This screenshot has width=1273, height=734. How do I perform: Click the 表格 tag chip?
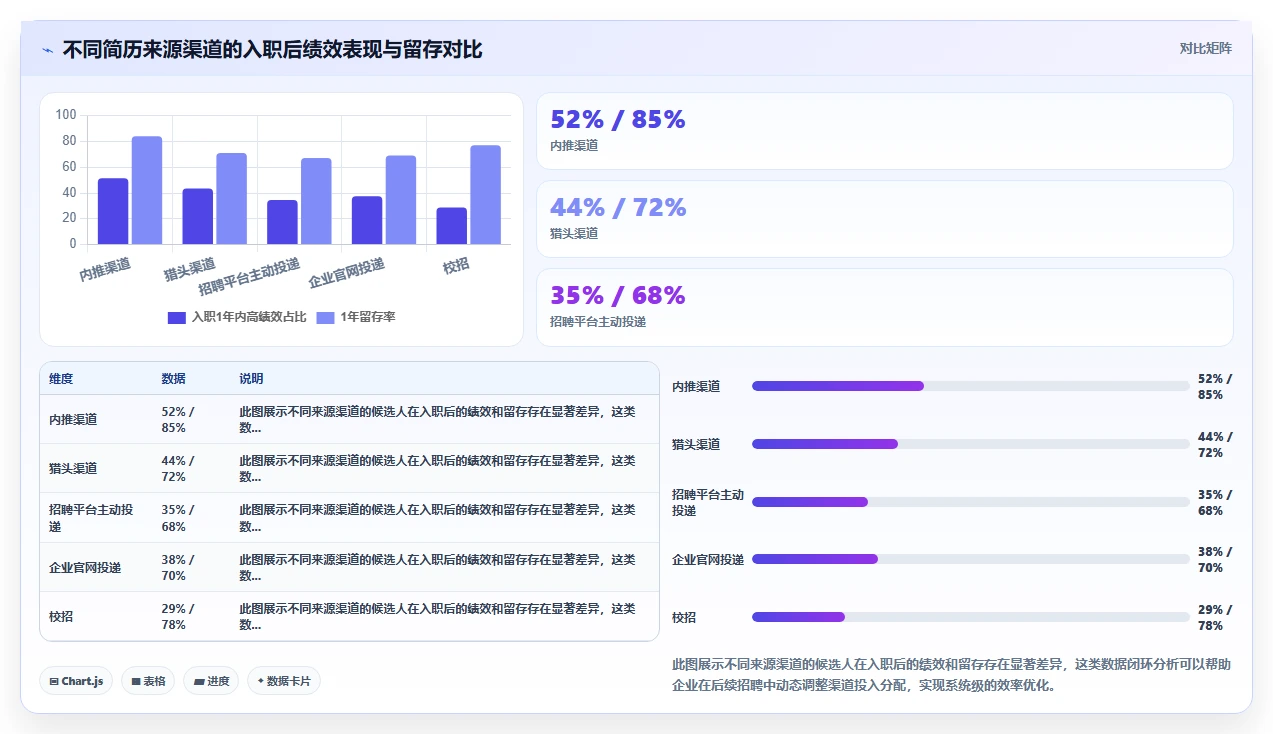click(x=148, y=681)
